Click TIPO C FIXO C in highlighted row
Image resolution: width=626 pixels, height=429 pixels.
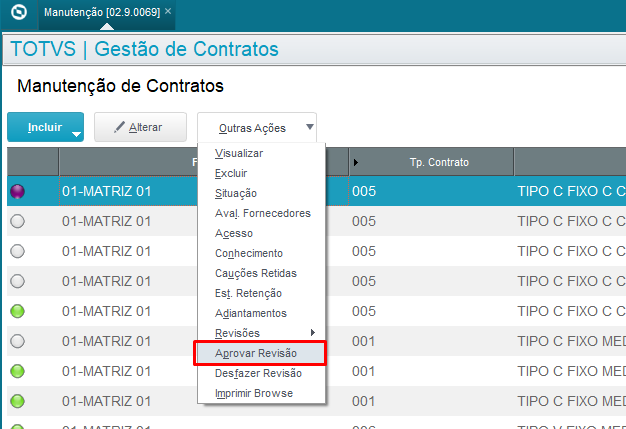tap(571, 191)
